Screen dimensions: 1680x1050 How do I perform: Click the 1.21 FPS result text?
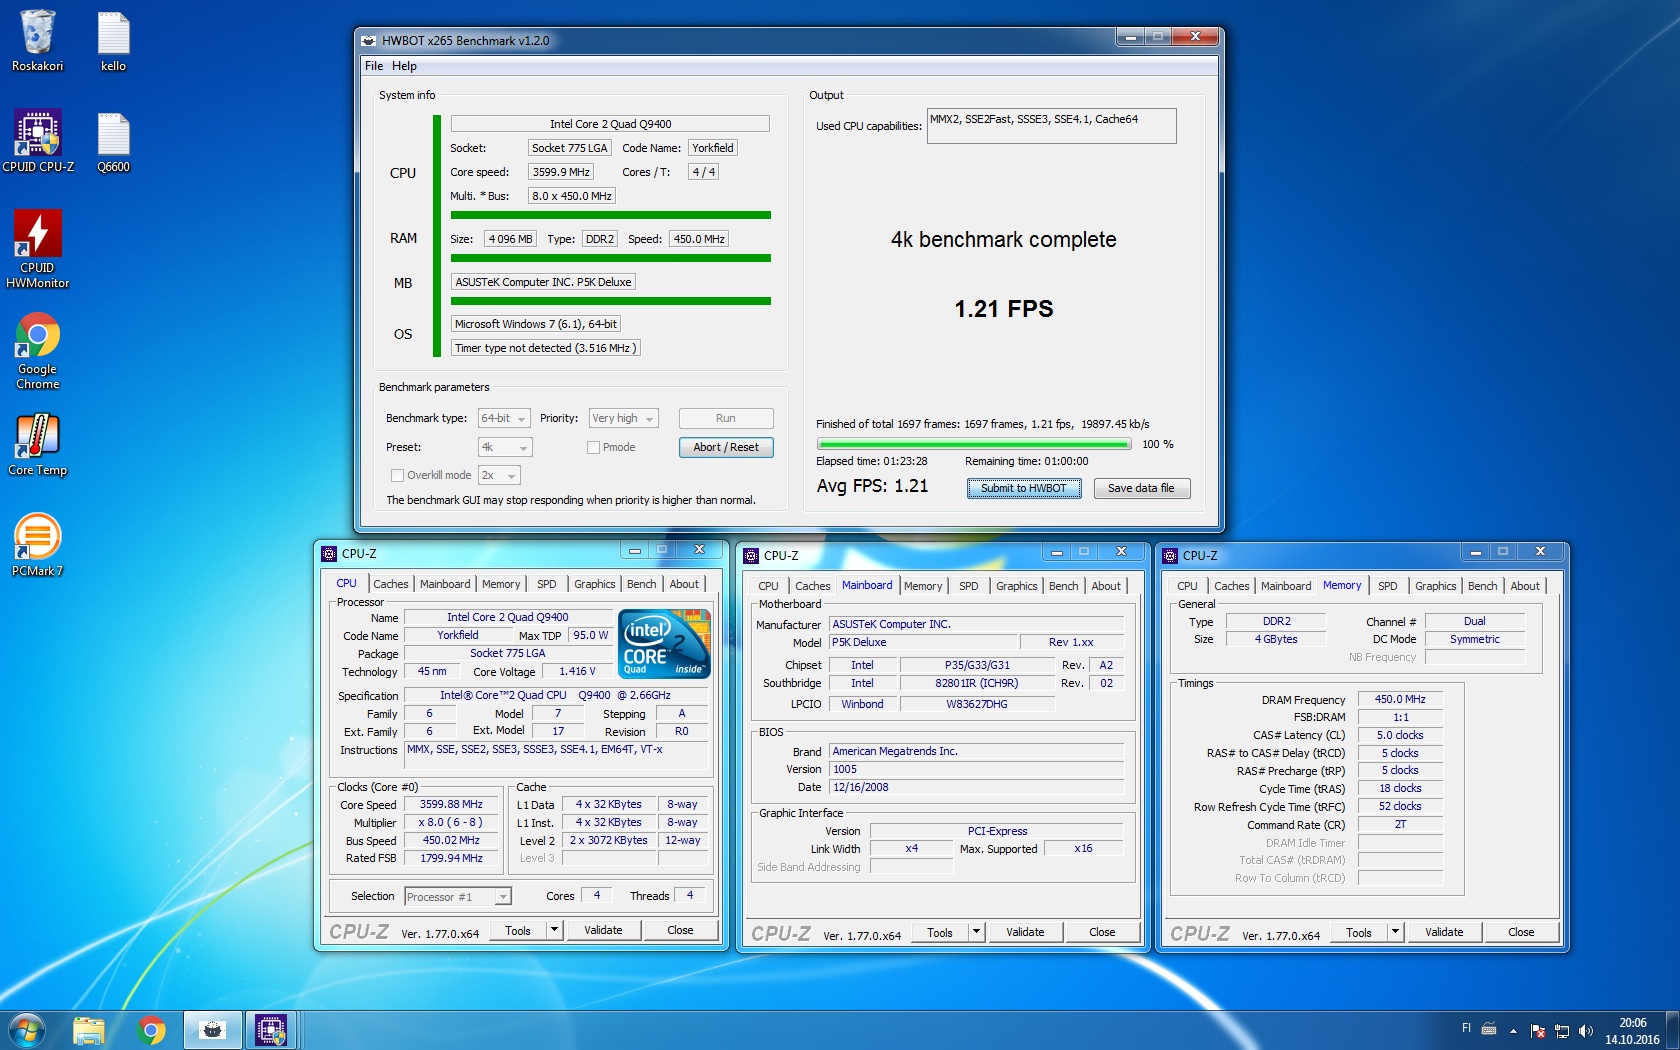pyautogui.click(x=1003, y=309)
